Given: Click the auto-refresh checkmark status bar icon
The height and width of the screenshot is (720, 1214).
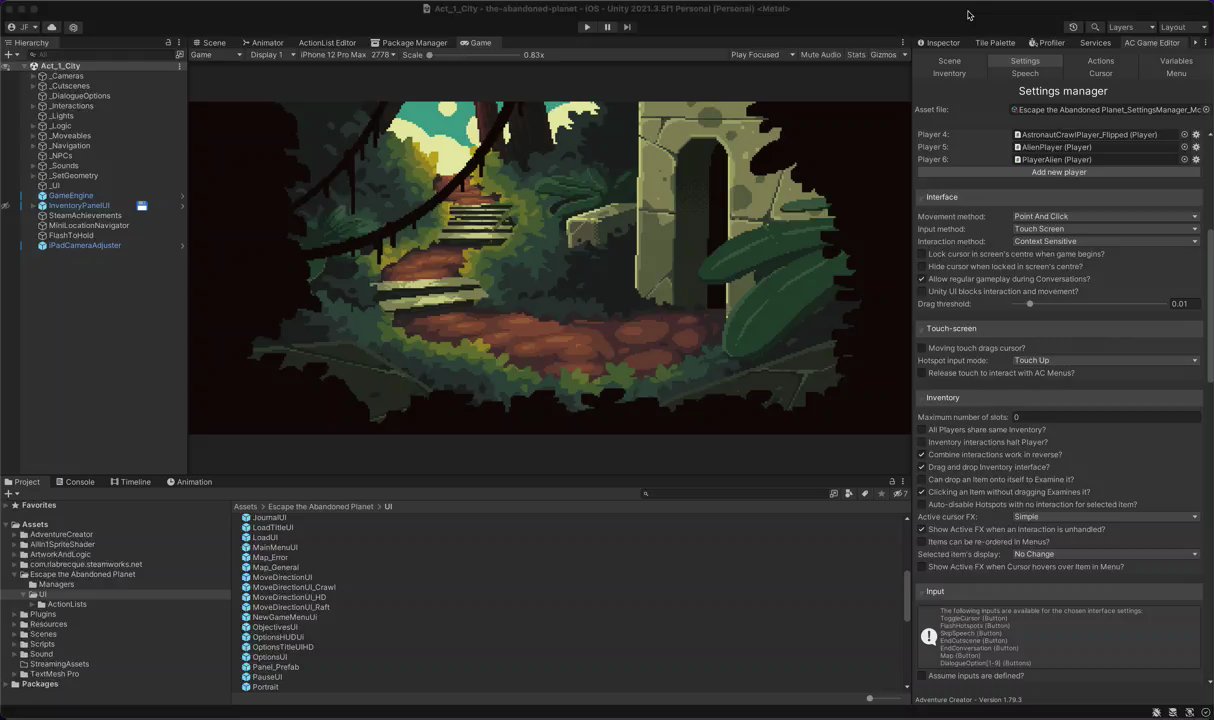Looking at the screenshot, I should pyautogui.click(x=1205, y=712).
